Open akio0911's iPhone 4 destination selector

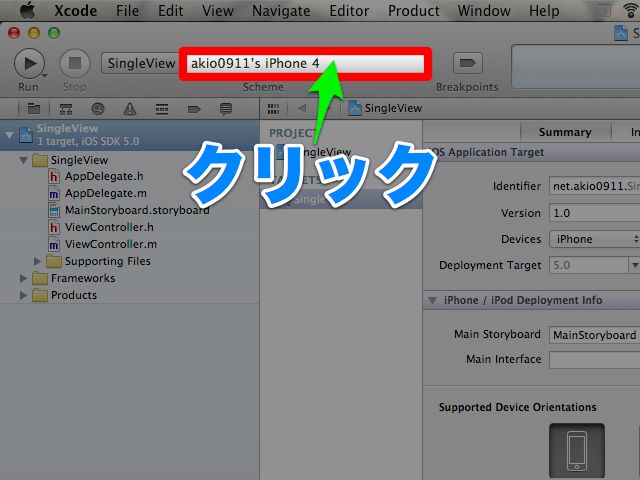[306, 63]
